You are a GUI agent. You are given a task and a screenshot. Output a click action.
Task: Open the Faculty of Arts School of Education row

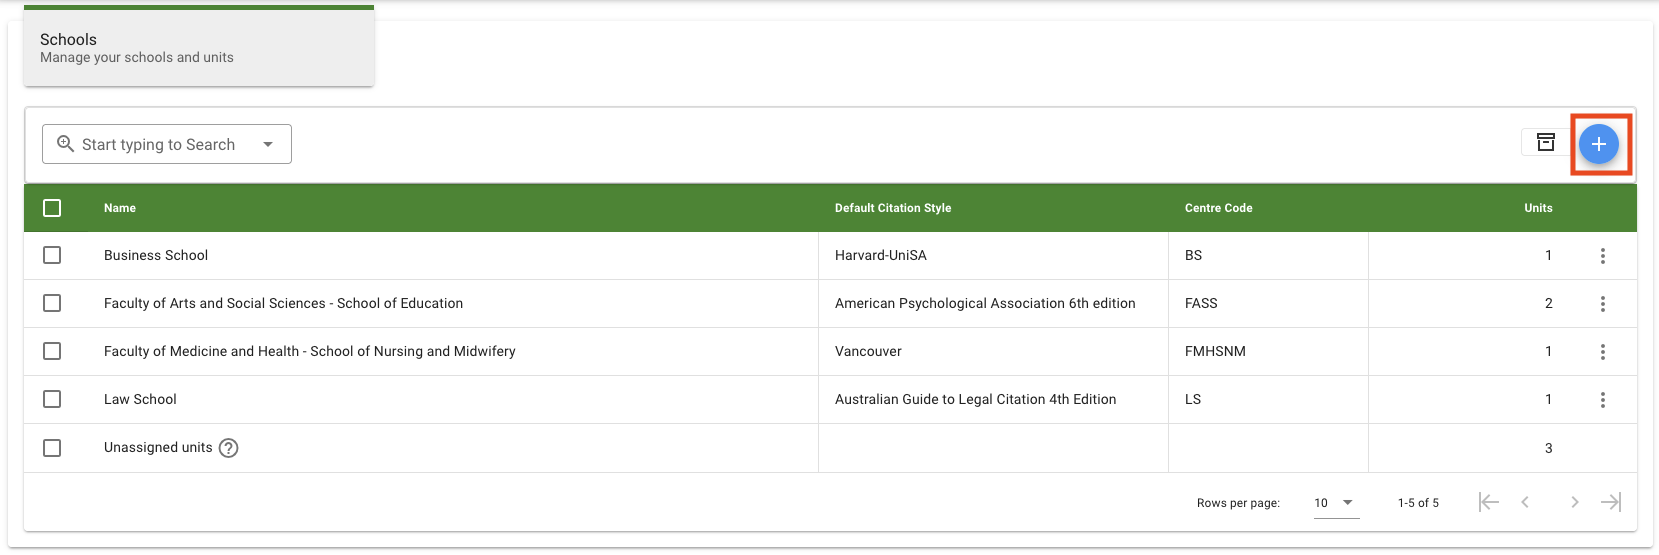point(283,304)
